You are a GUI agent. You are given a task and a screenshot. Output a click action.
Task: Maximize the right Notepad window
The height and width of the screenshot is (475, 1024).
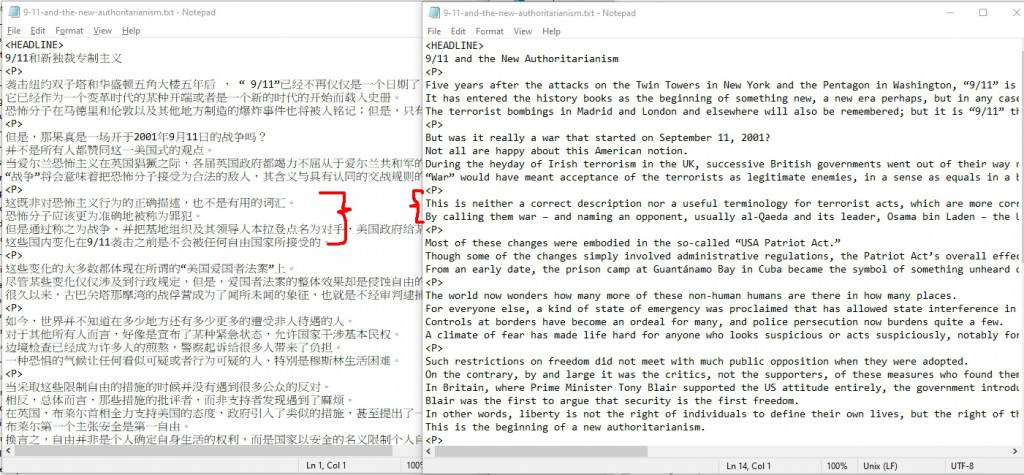pos(983,12)
